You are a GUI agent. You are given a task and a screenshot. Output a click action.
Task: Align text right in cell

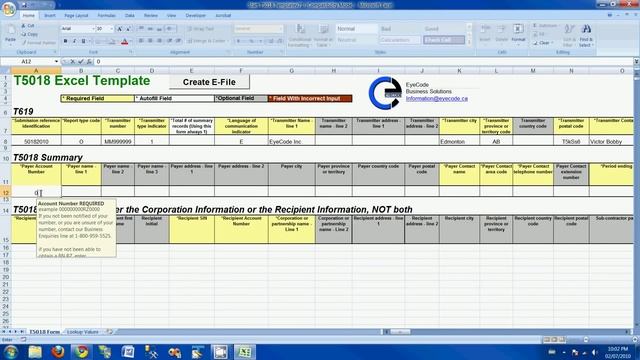pos(160,41)
